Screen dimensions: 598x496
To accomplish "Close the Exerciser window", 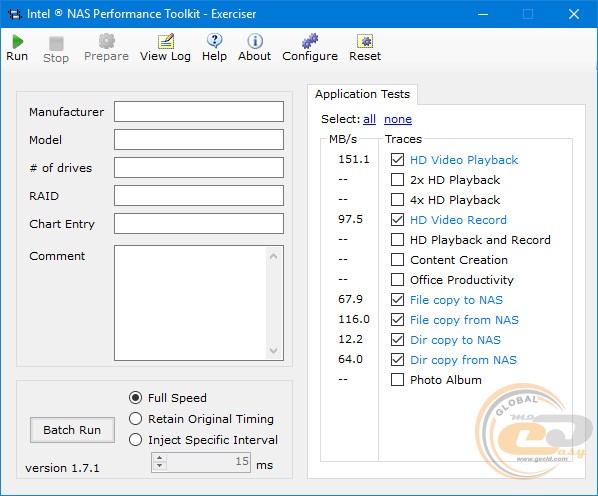I will tap(574, 14).
